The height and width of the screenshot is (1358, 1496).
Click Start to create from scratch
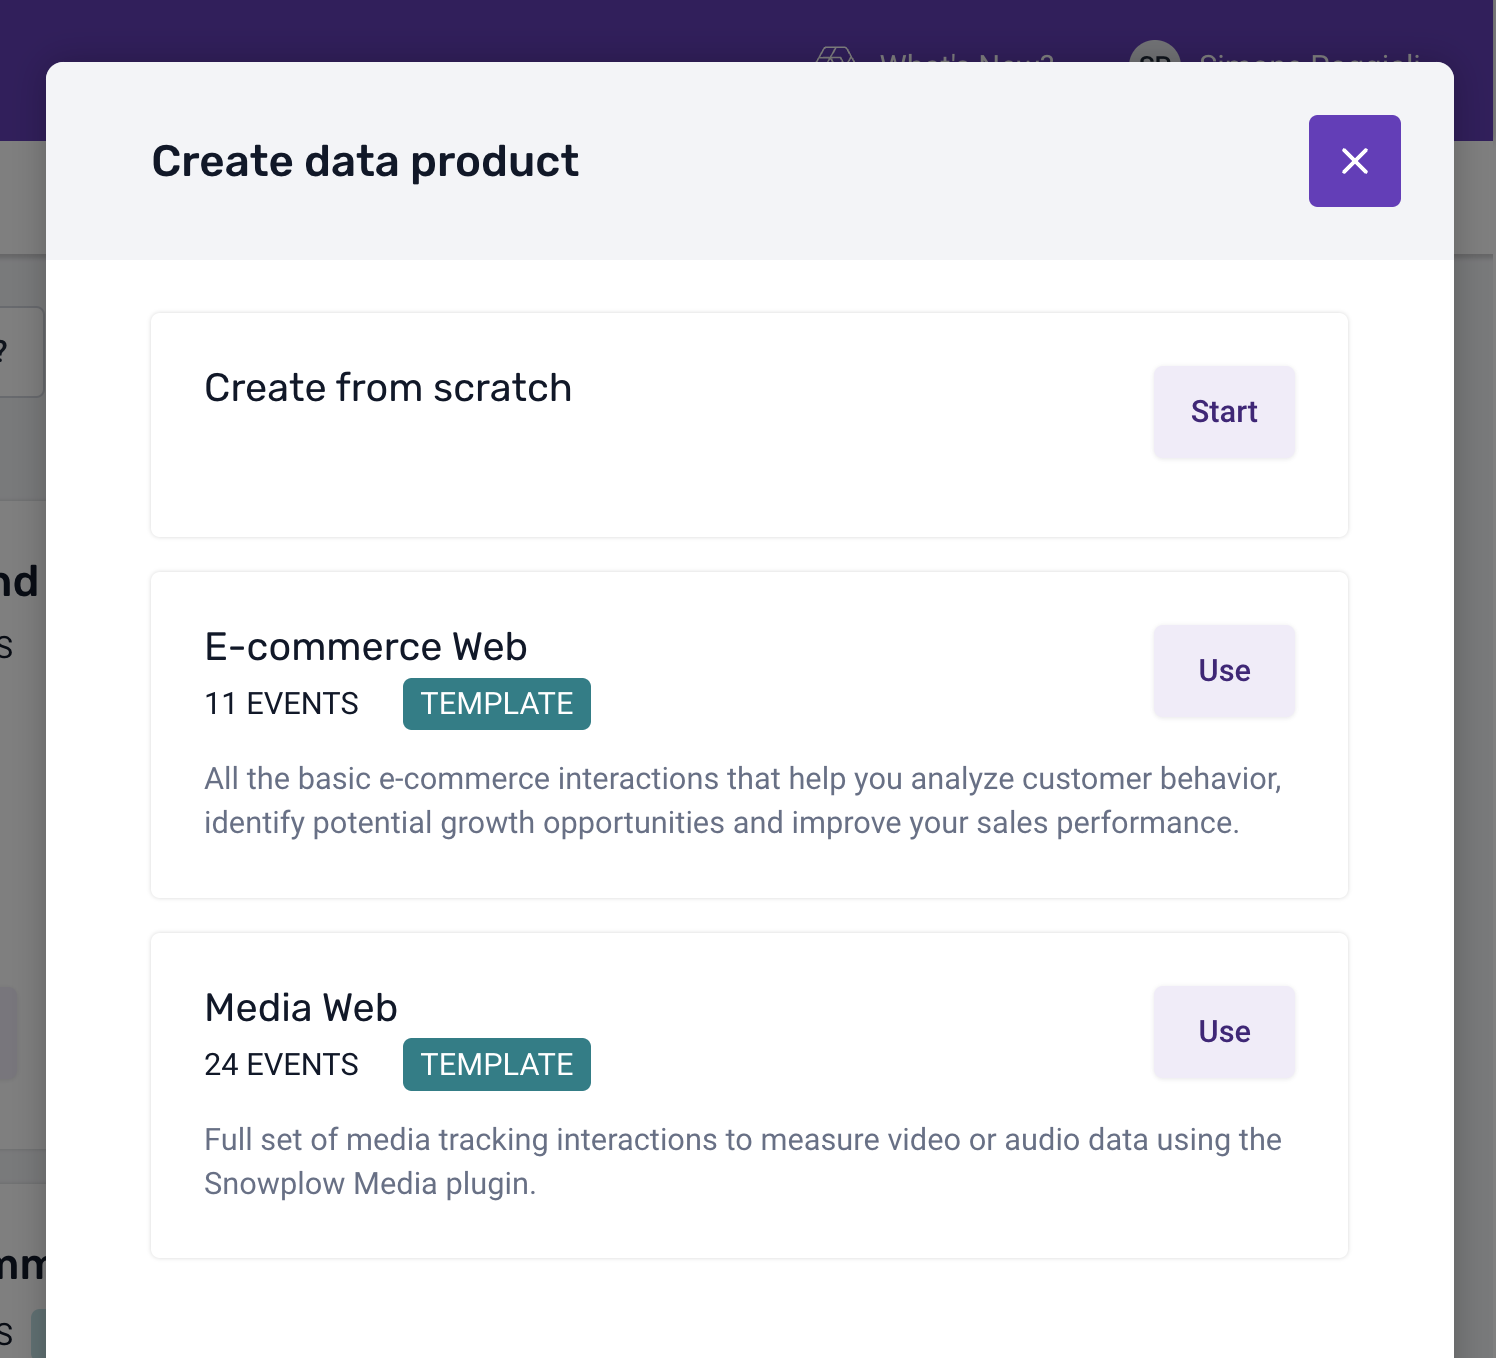pyautogui.click(x=1224, y=412)
